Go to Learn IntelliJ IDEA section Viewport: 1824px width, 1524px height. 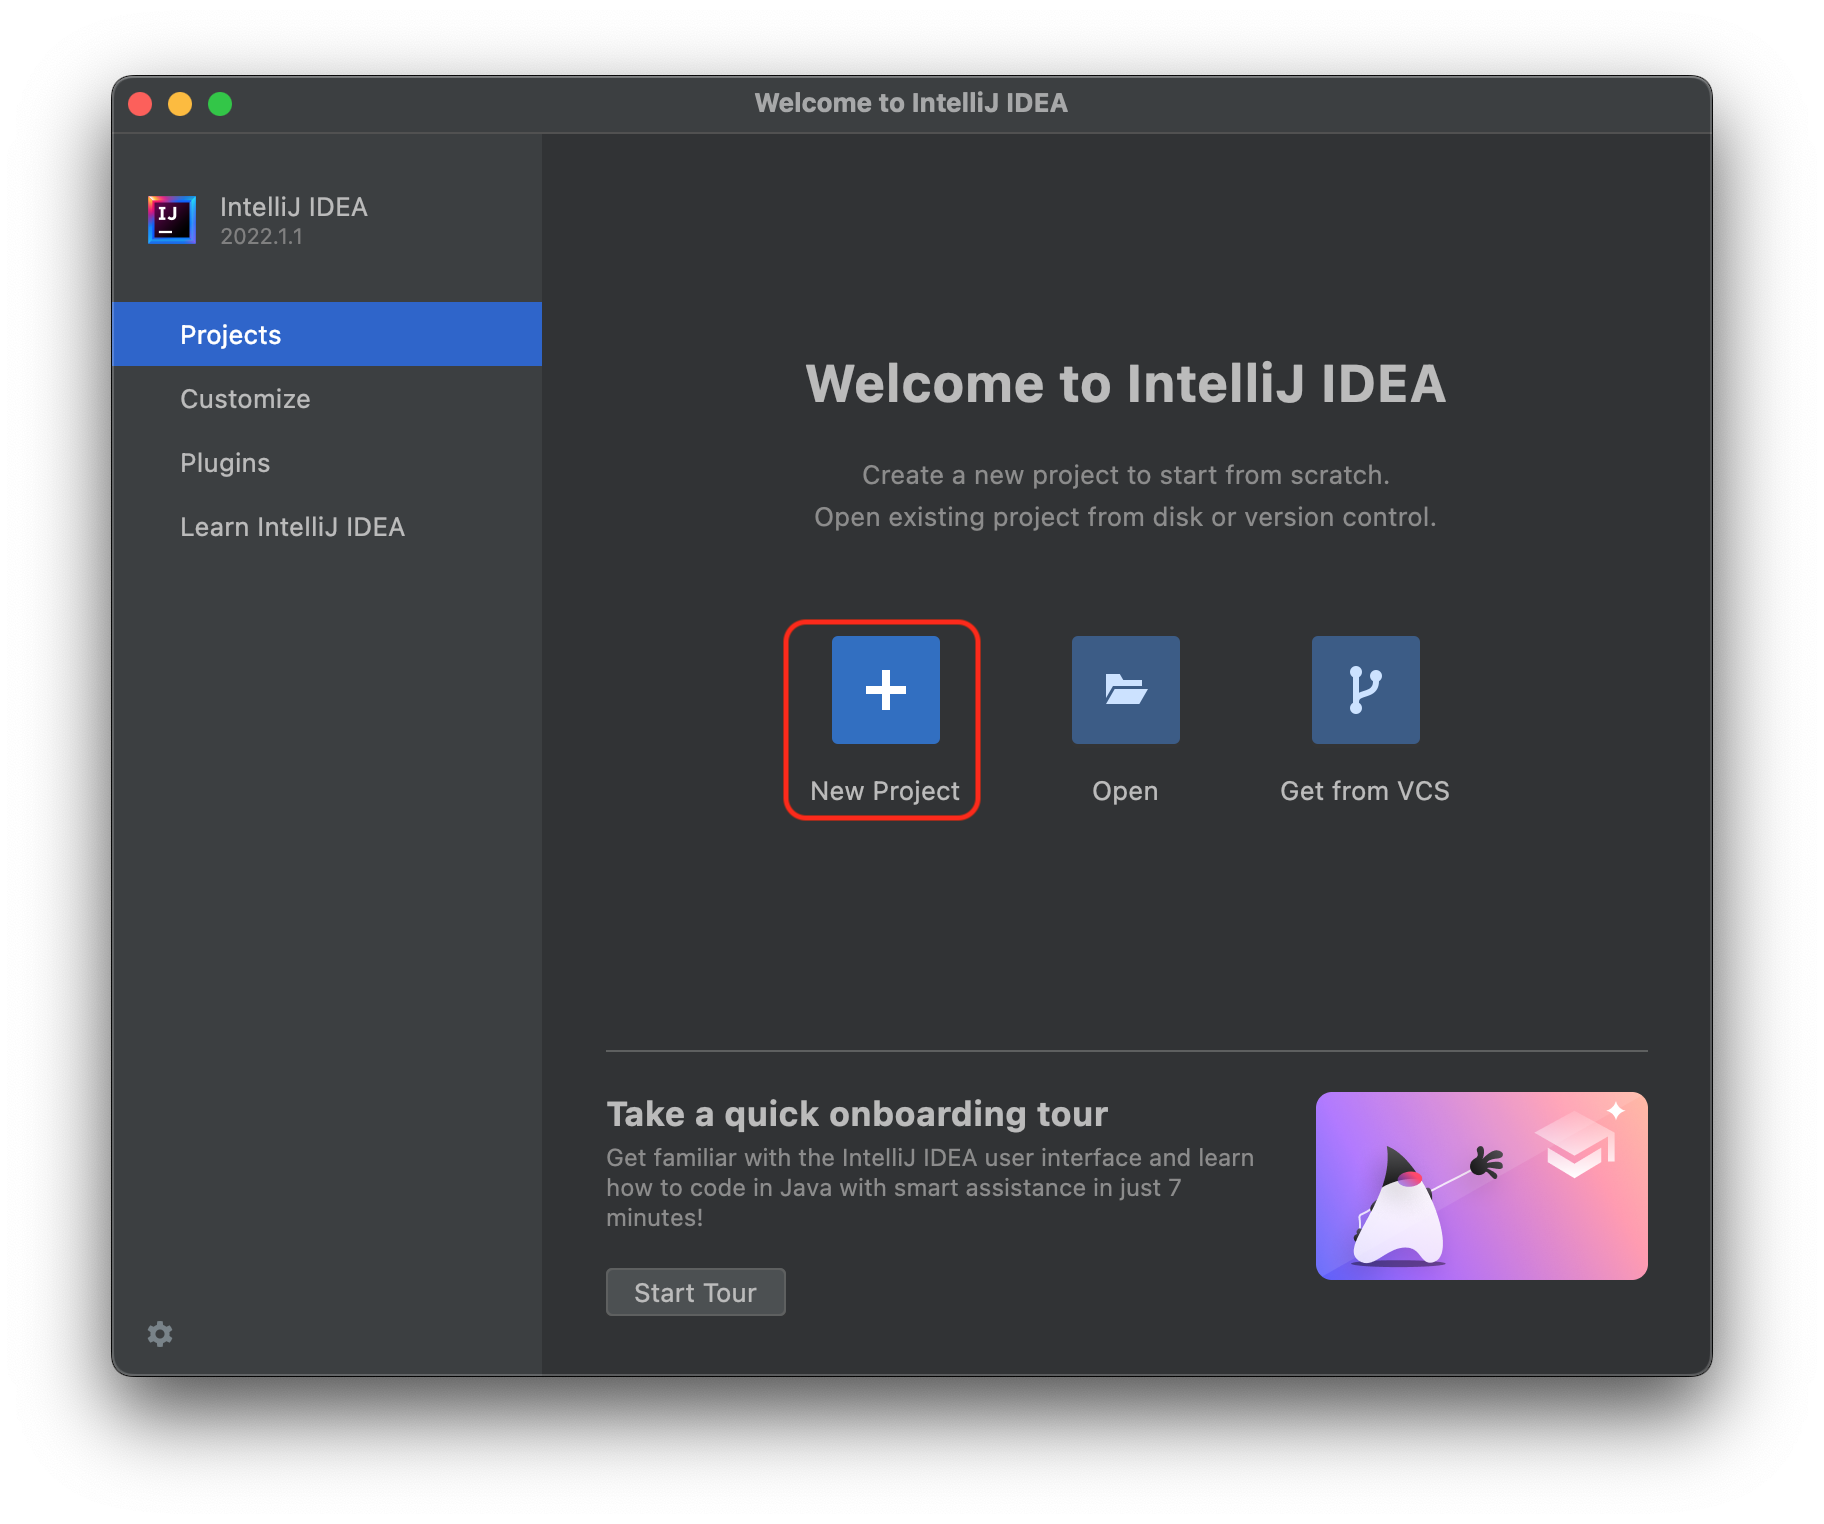(327, 526)
